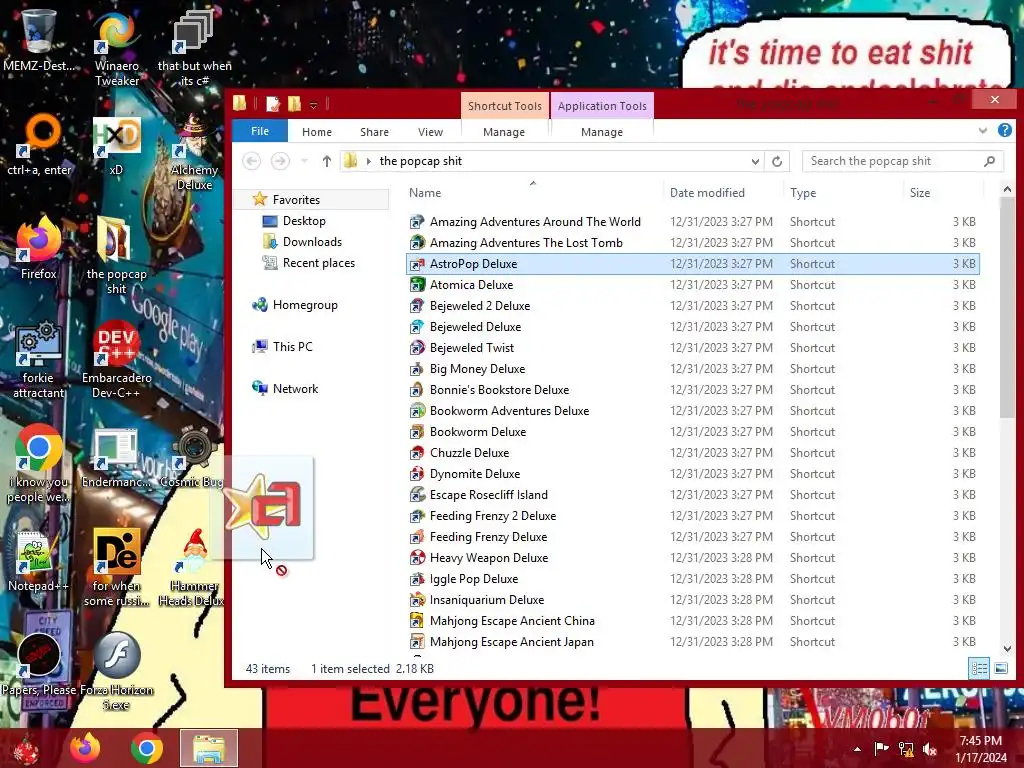Image resolution: width=1024 pixels, height=768 pixels.
Task: Open the 'ctrl+a, enter' desktop icon
Action: tap(39, 145)
